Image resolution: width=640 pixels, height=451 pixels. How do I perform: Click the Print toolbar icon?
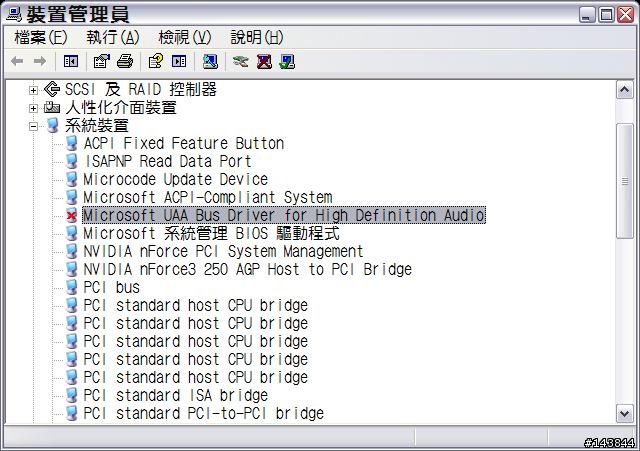click(124, 62)
